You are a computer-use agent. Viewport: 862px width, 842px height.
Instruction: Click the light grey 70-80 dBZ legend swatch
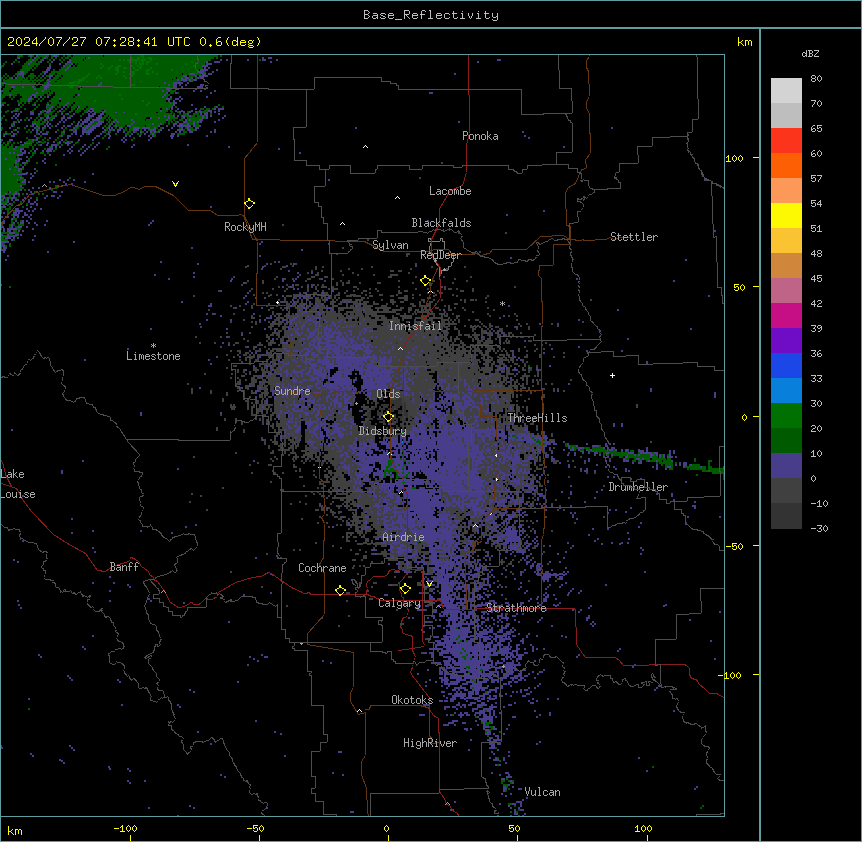point(786,91)
